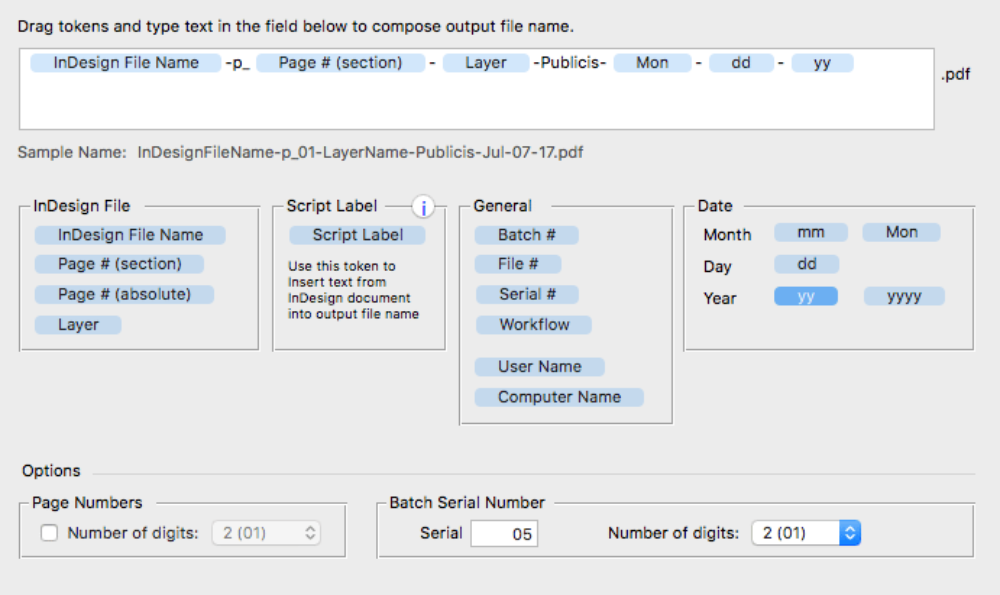Open Page Numbers digits dropdown

(x=266, y=533)
